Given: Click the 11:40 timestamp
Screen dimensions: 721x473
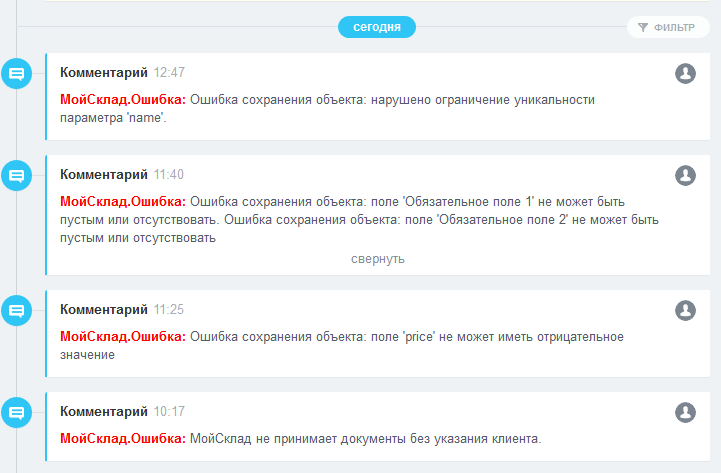Looking at the screenshot, I should pyautogui.click(x=169, y=175).
